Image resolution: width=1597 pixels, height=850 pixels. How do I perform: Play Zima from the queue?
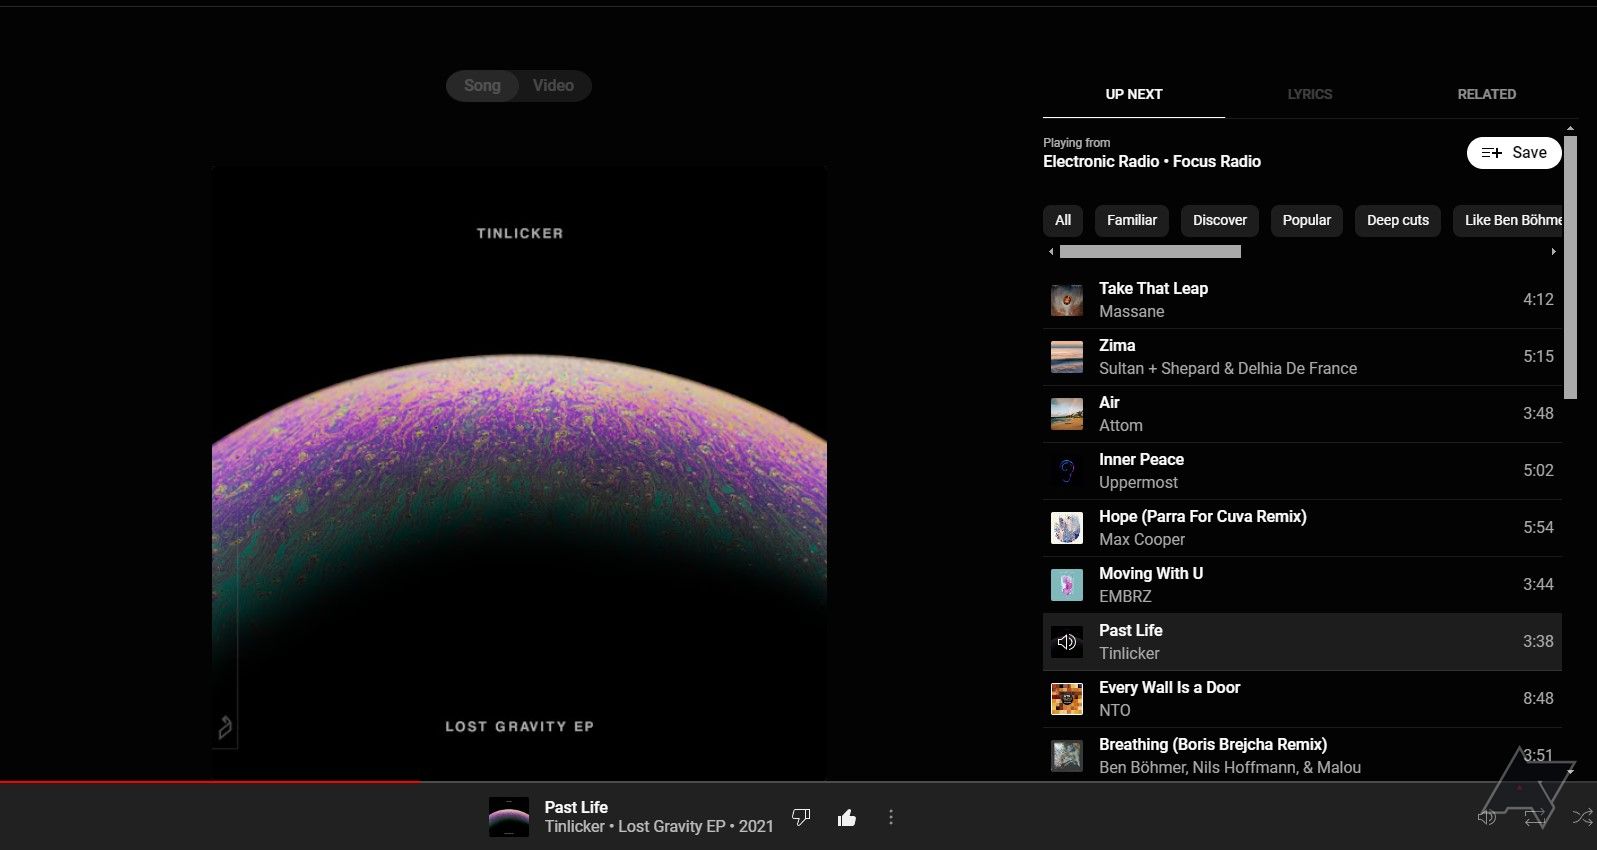(x=1302, y=357)
